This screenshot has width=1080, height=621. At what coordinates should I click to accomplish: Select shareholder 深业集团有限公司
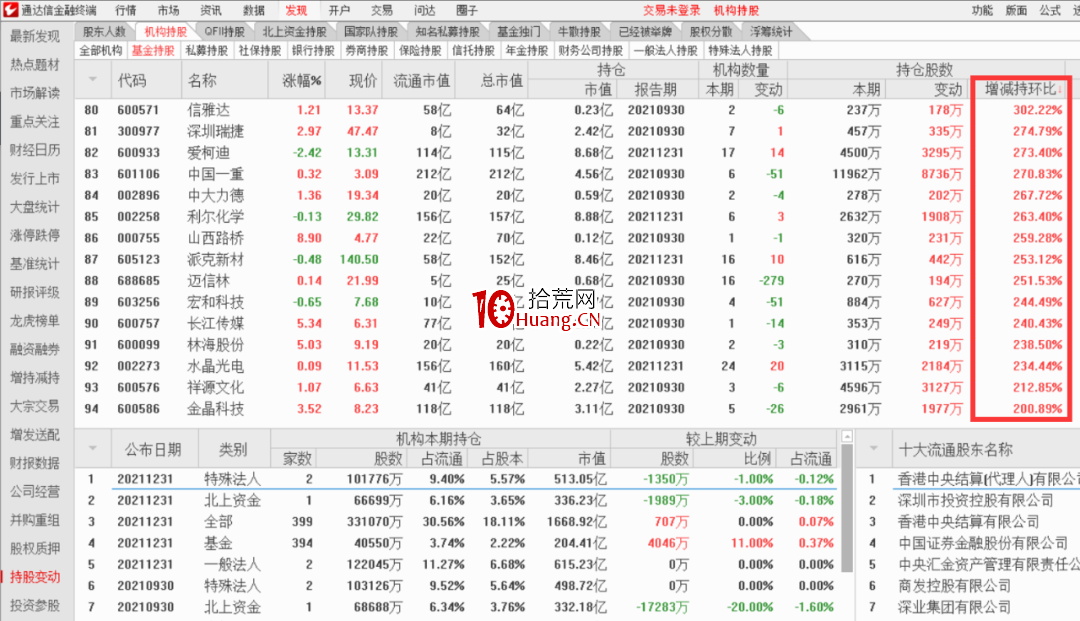pyautogui.click(x=954, y=607)
